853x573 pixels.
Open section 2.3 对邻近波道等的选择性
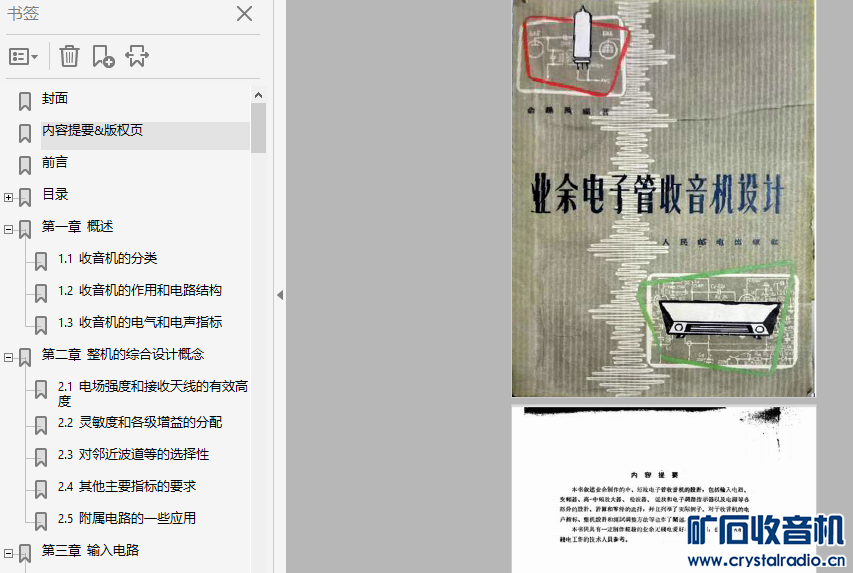(133, 454)
